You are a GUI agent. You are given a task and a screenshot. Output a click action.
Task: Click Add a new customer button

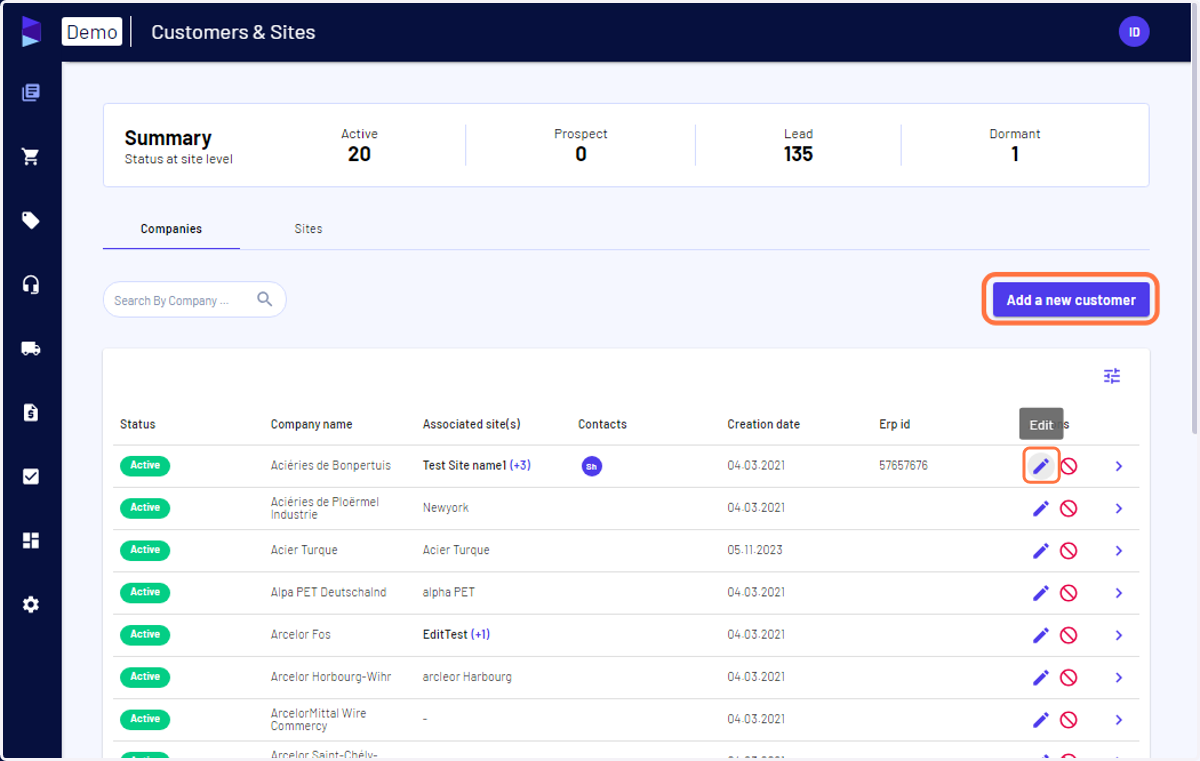(1071, 299)
